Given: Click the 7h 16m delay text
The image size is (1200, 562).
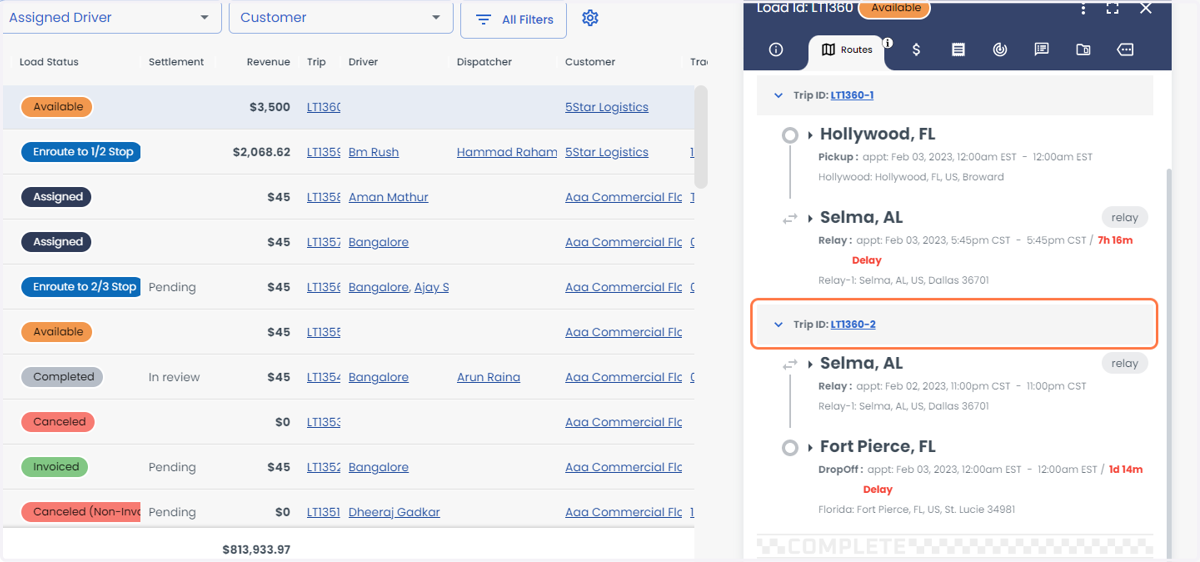Looking at the screenshot, I should [1114, 241].
